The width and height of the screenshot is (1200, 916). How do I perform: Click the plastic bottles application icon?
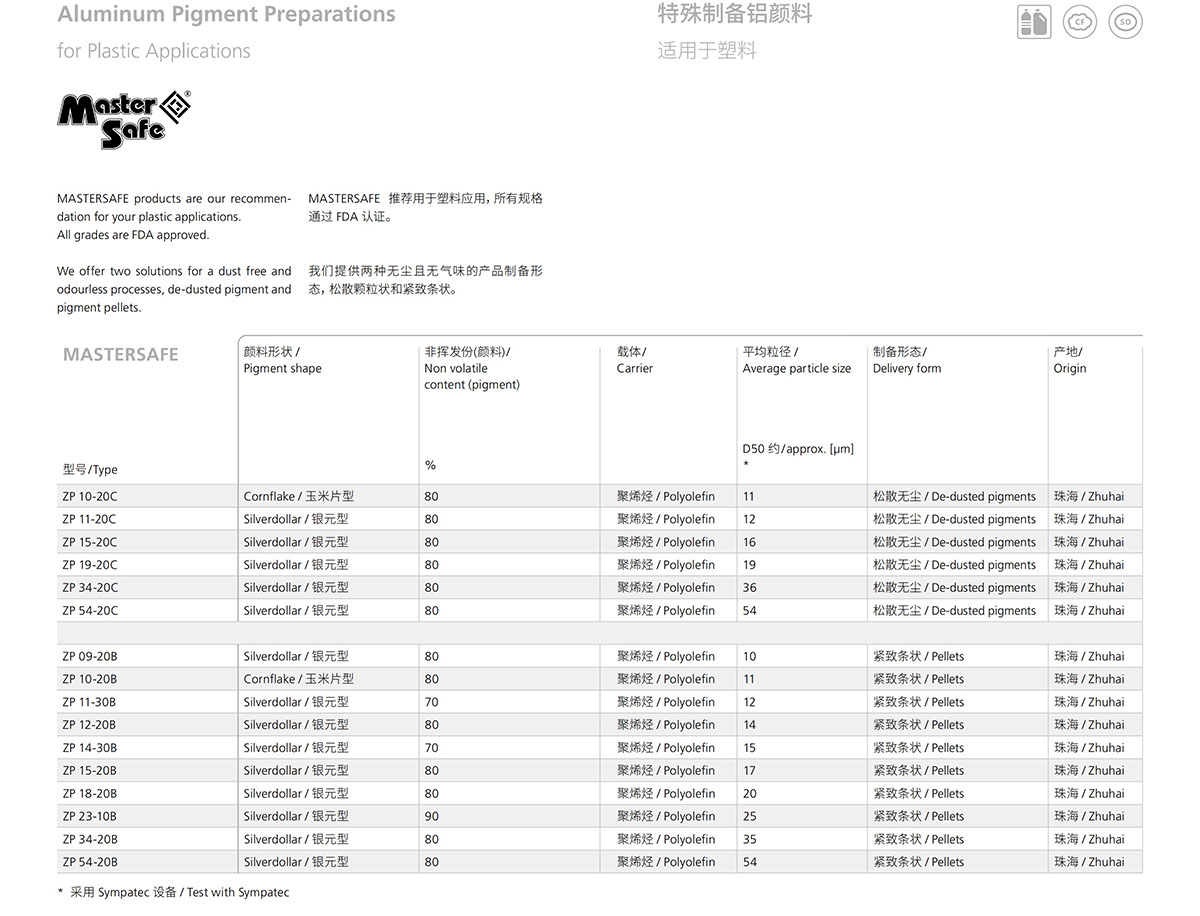pyautogui.click(x=1033, y=22)
